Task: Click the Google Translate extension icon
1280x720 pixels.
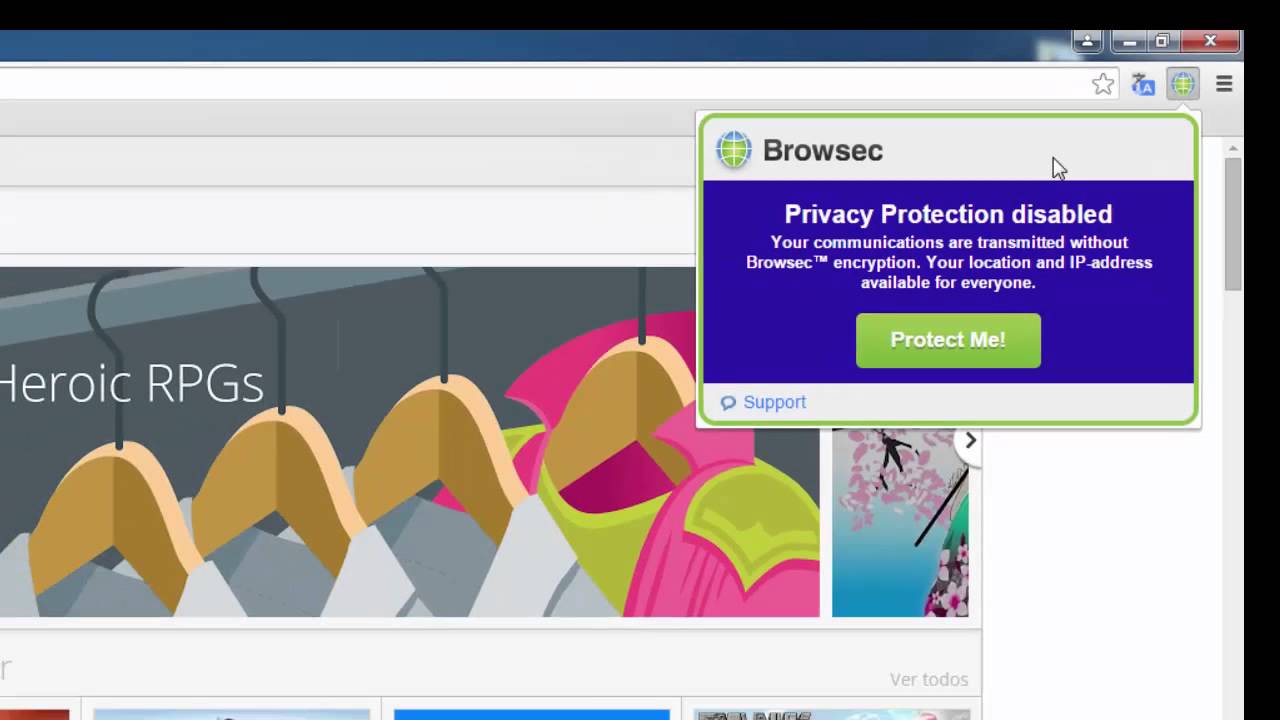Action: [1143, 85]
